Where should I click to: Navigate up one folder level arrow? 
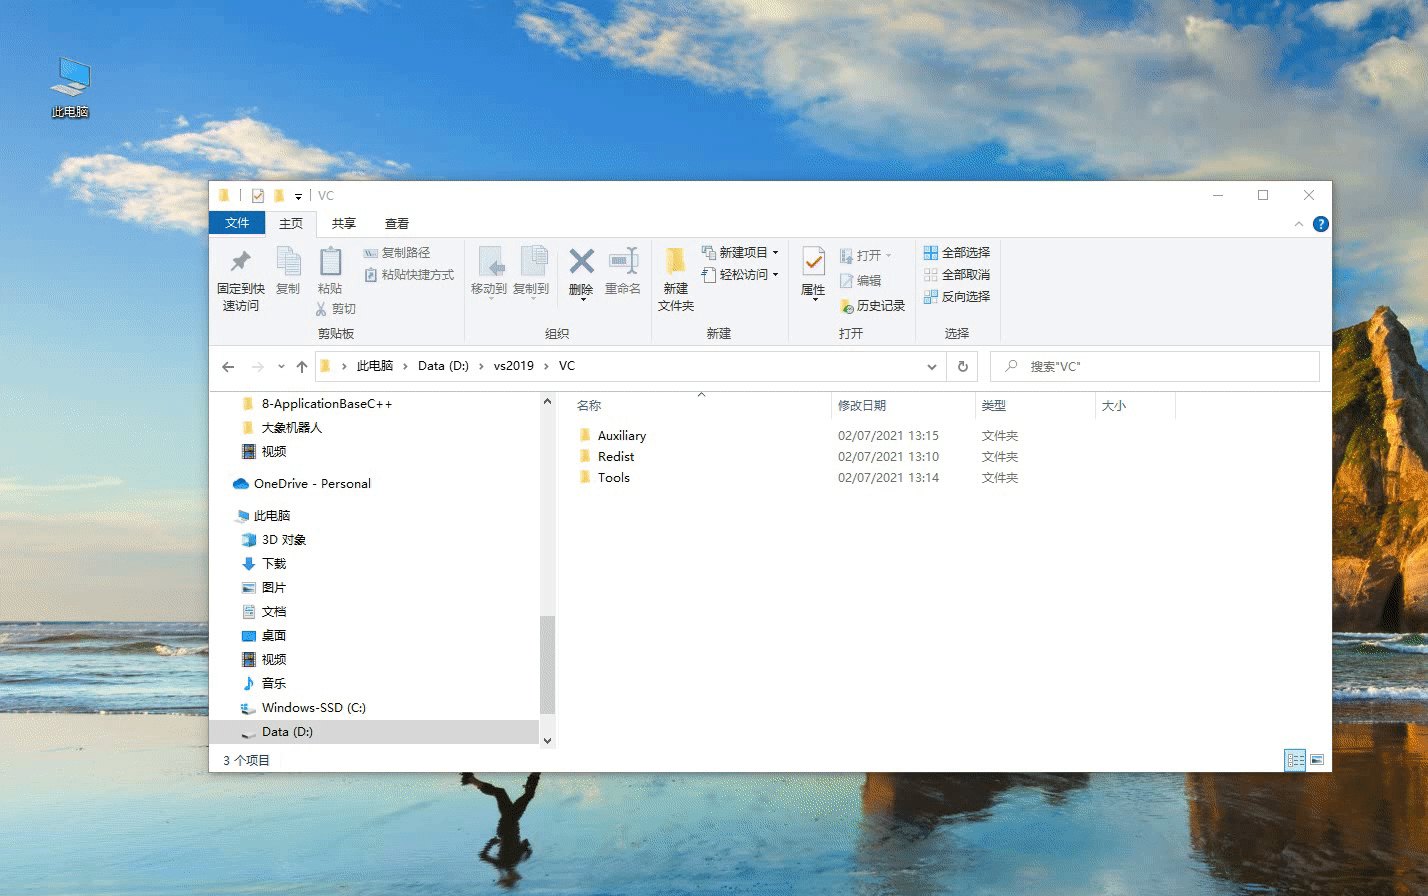(302, 367)
